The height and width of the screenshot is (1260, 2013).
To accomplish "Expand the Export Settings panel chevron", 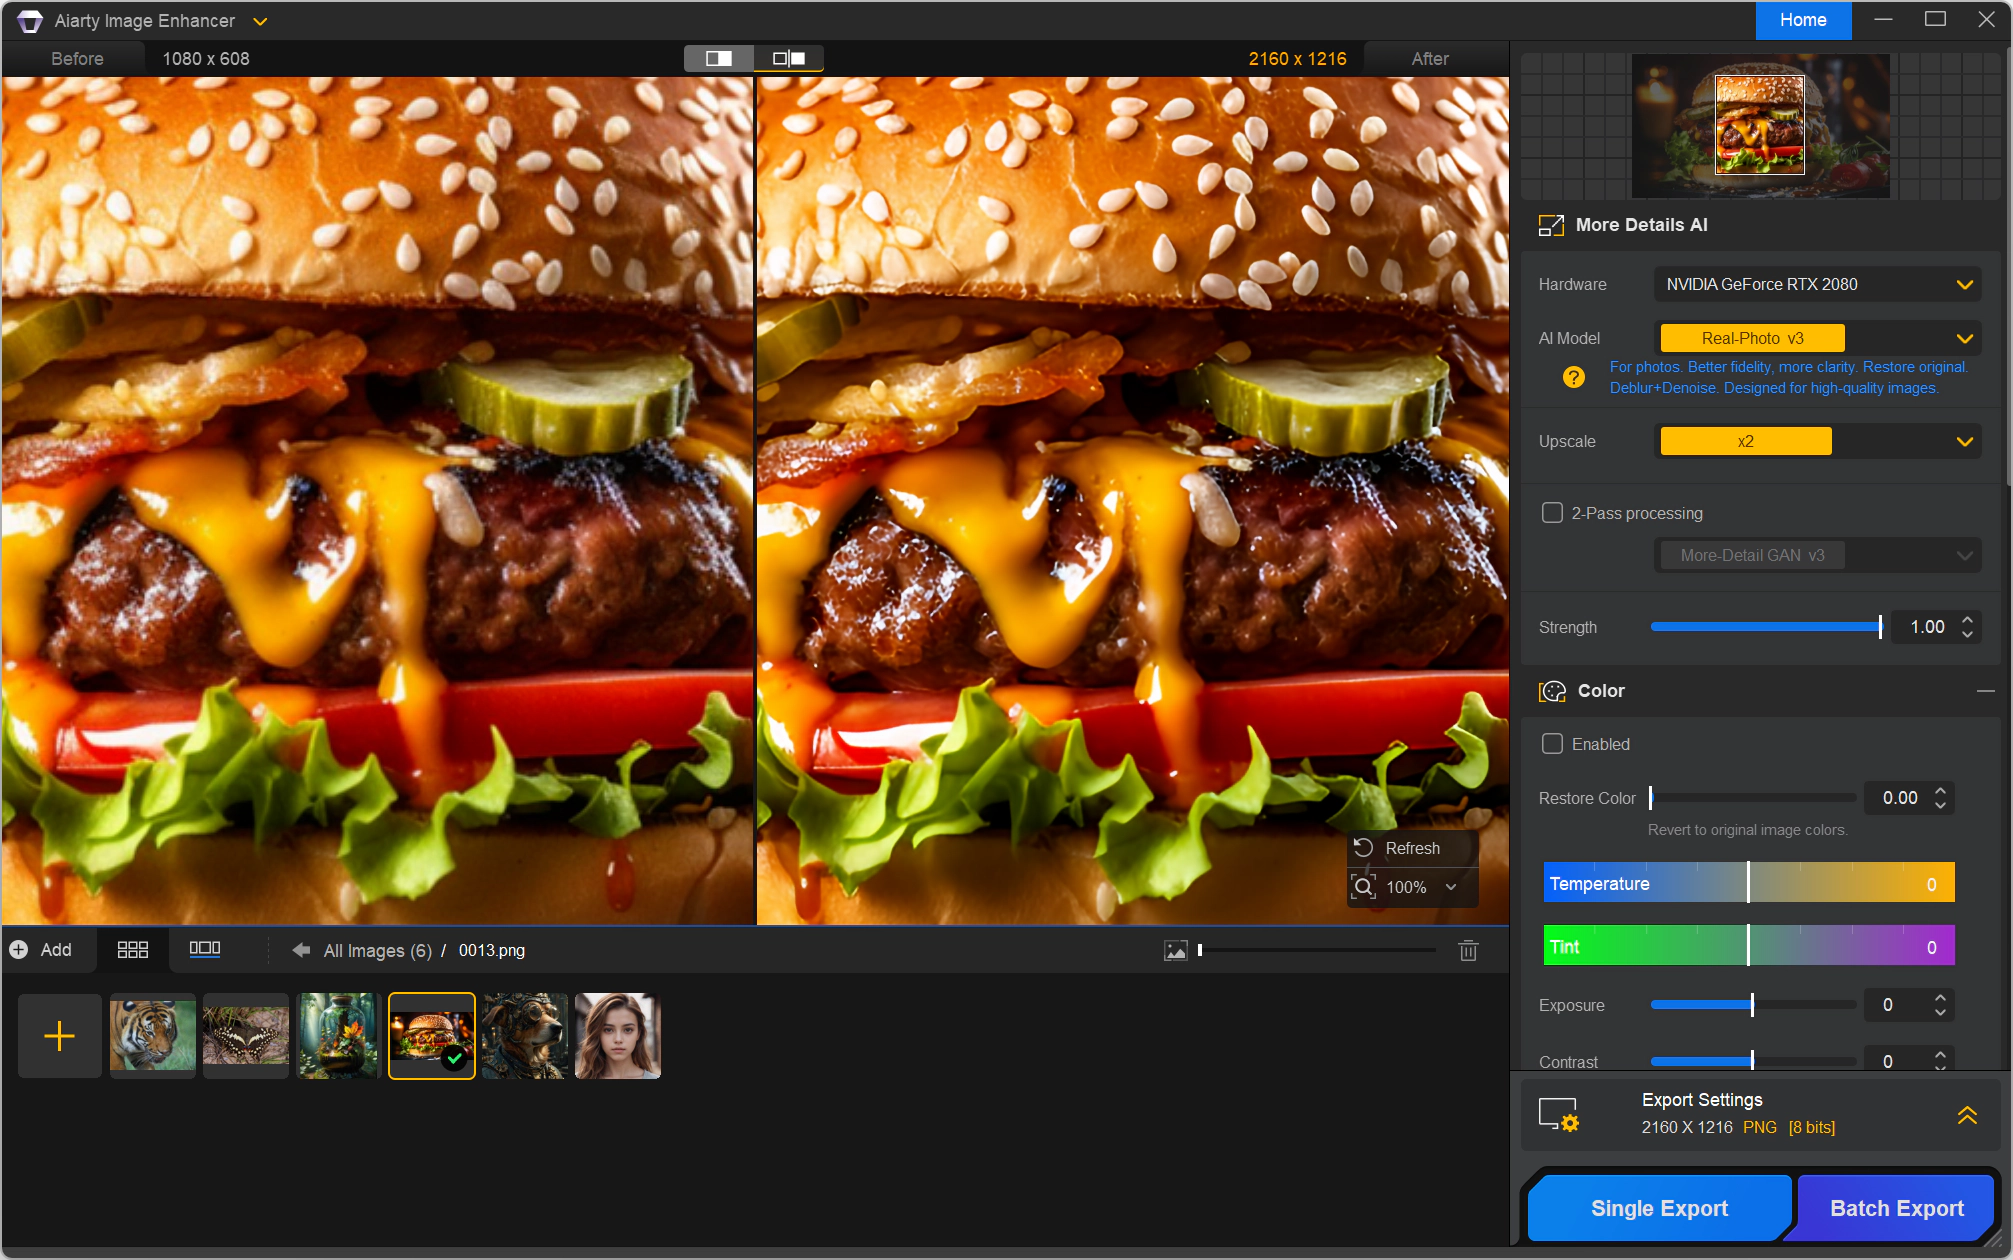I will pos(1966,1114).
